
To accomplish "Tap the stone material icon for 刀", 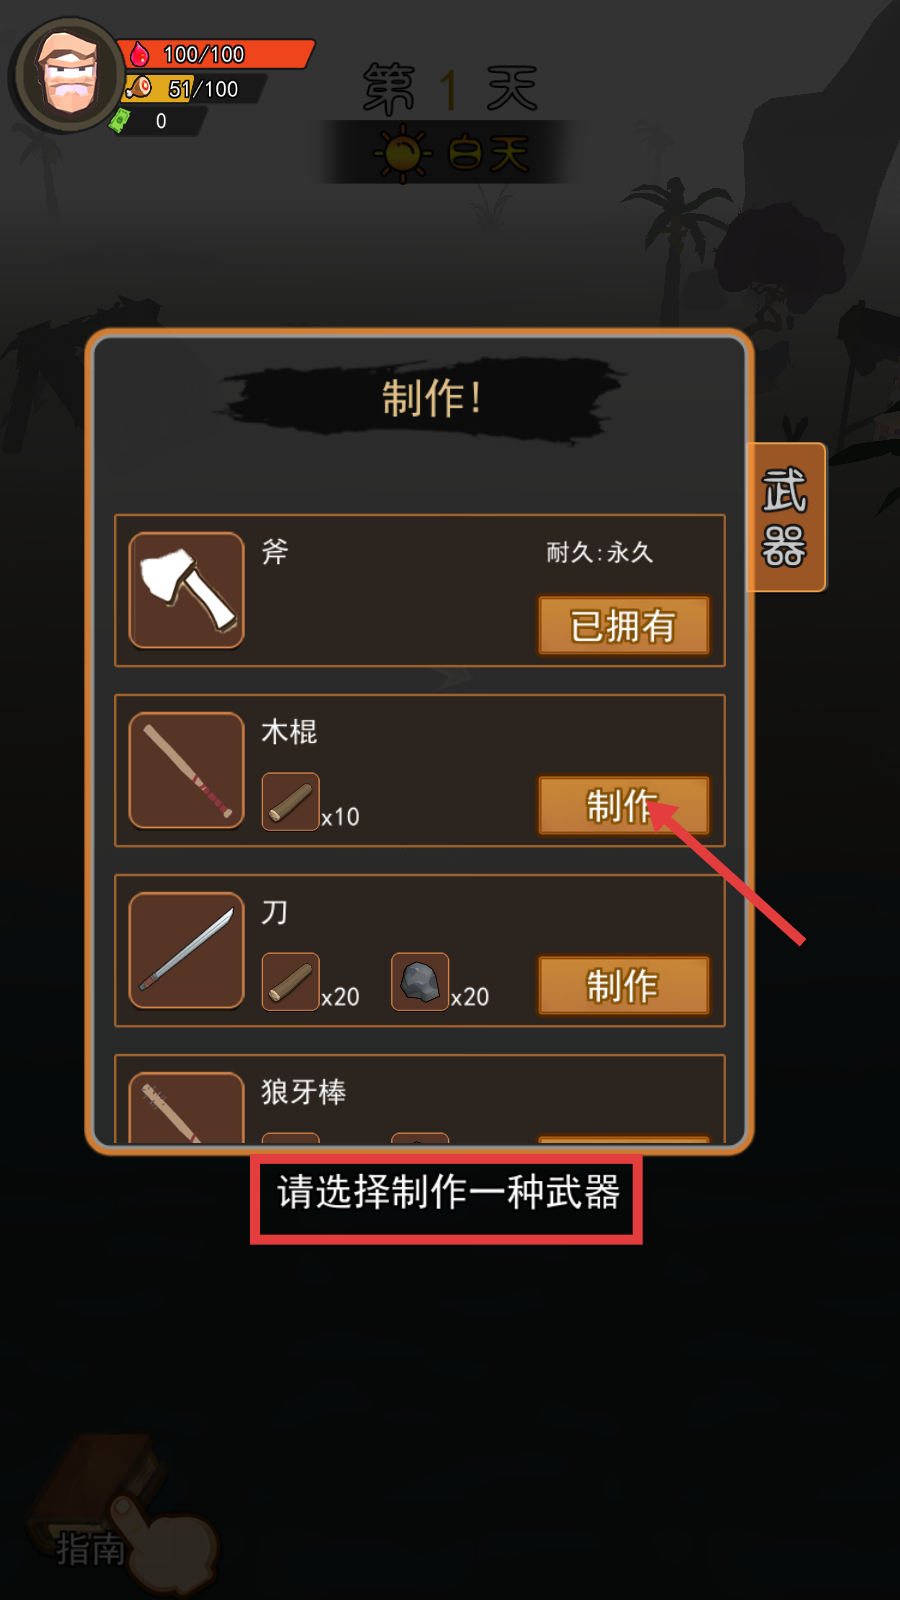I will click(420, 981).
